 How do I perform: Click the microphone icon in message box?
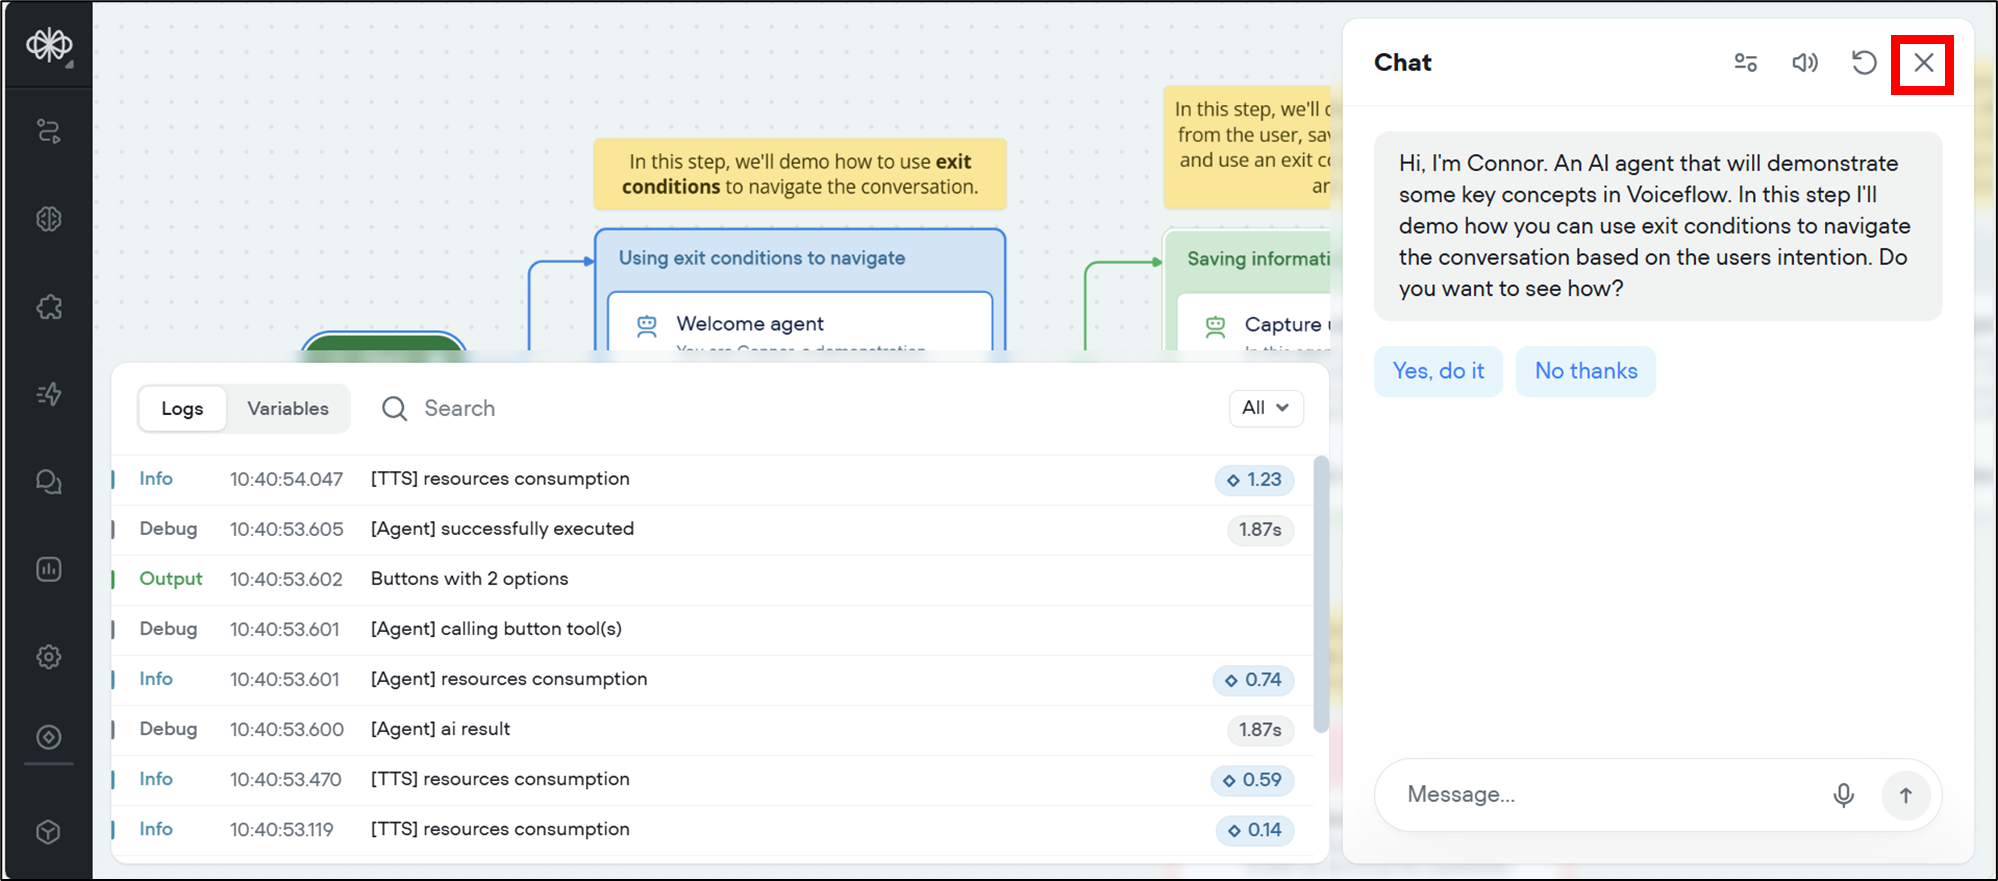[x=1843, y=795]
